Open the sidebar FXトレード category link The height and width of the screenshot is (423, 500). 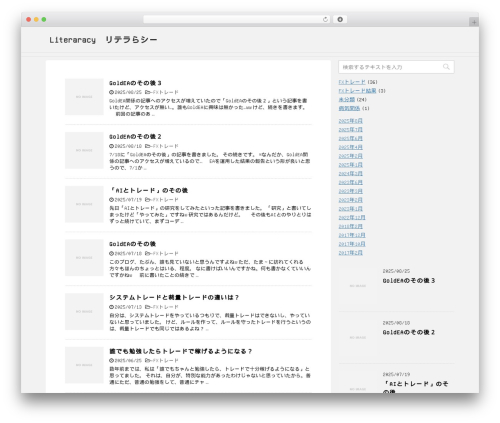352,82
